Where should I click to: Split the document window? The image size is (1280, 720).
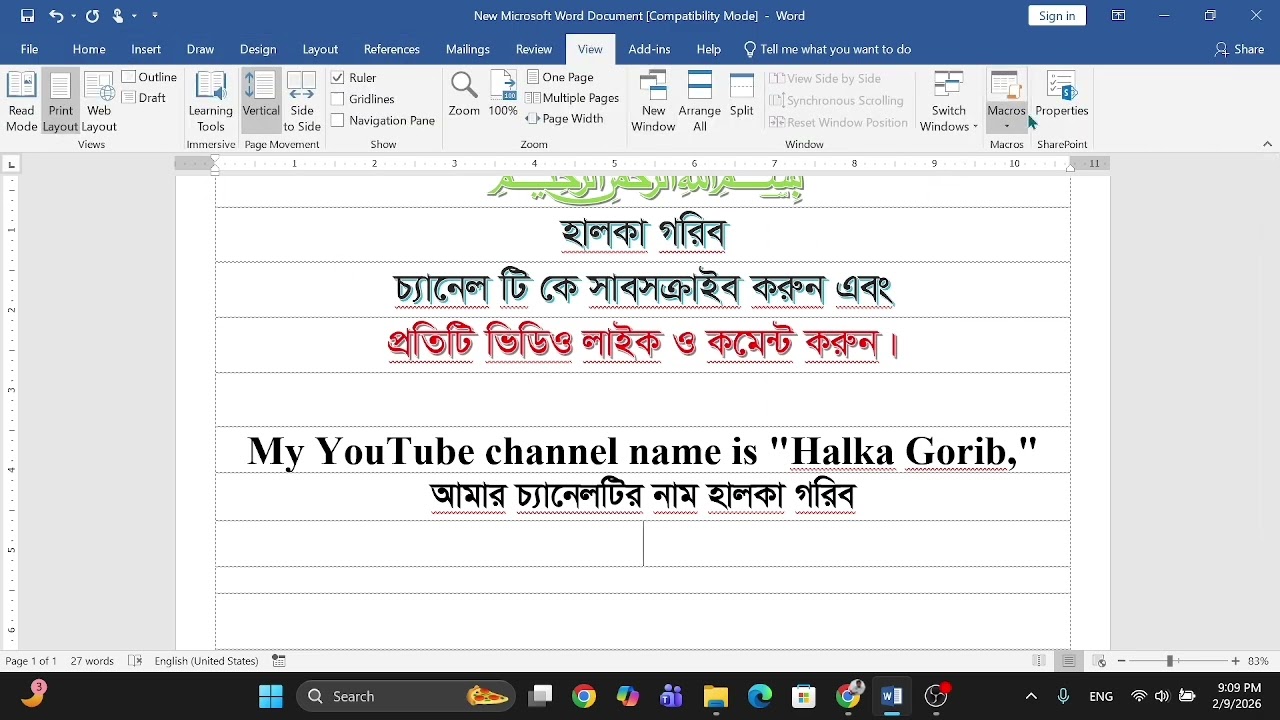[742, 95]
